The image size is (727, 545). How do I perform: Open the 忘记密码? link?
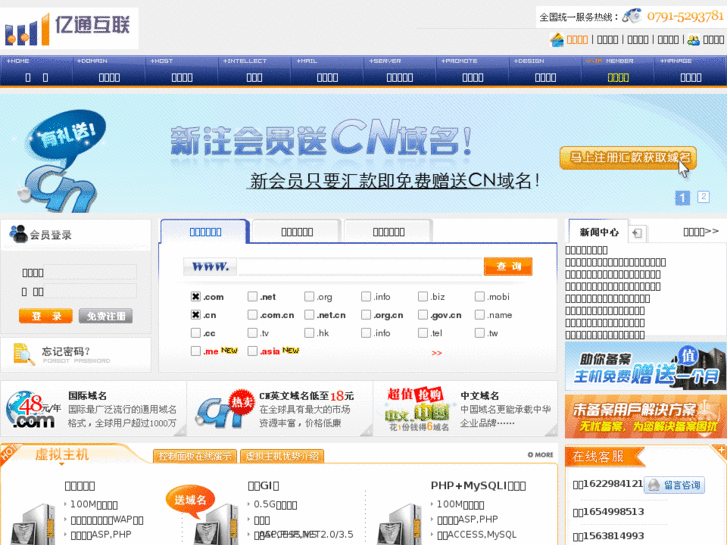point(66,351)
